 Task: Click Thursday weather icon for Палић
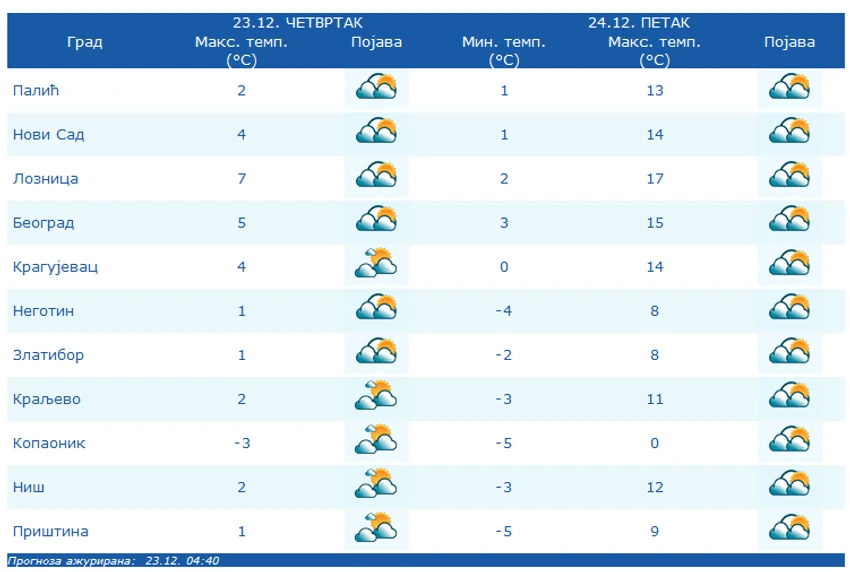point(376,88)
